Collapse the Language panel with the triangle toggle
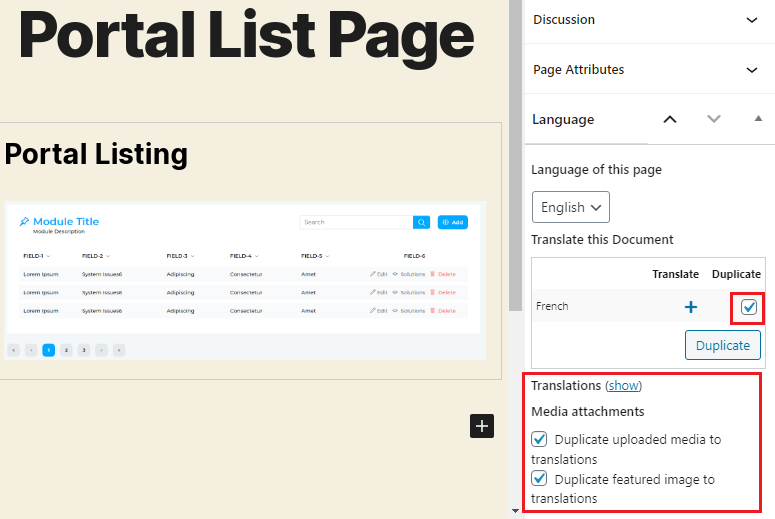The height and width of the screenshot is (519, 775). [758, 119]
